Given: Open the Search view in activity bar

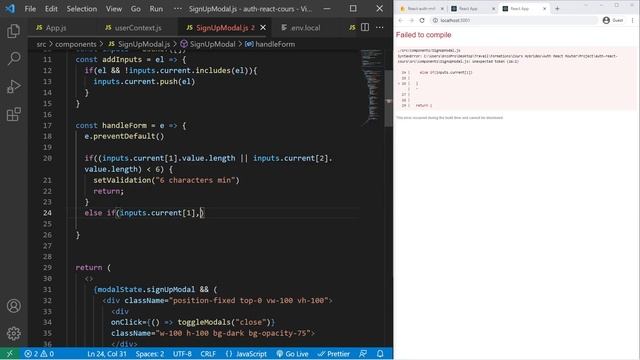Looking at the screenshot, I should pyautogui.click(x=13, y=59).
